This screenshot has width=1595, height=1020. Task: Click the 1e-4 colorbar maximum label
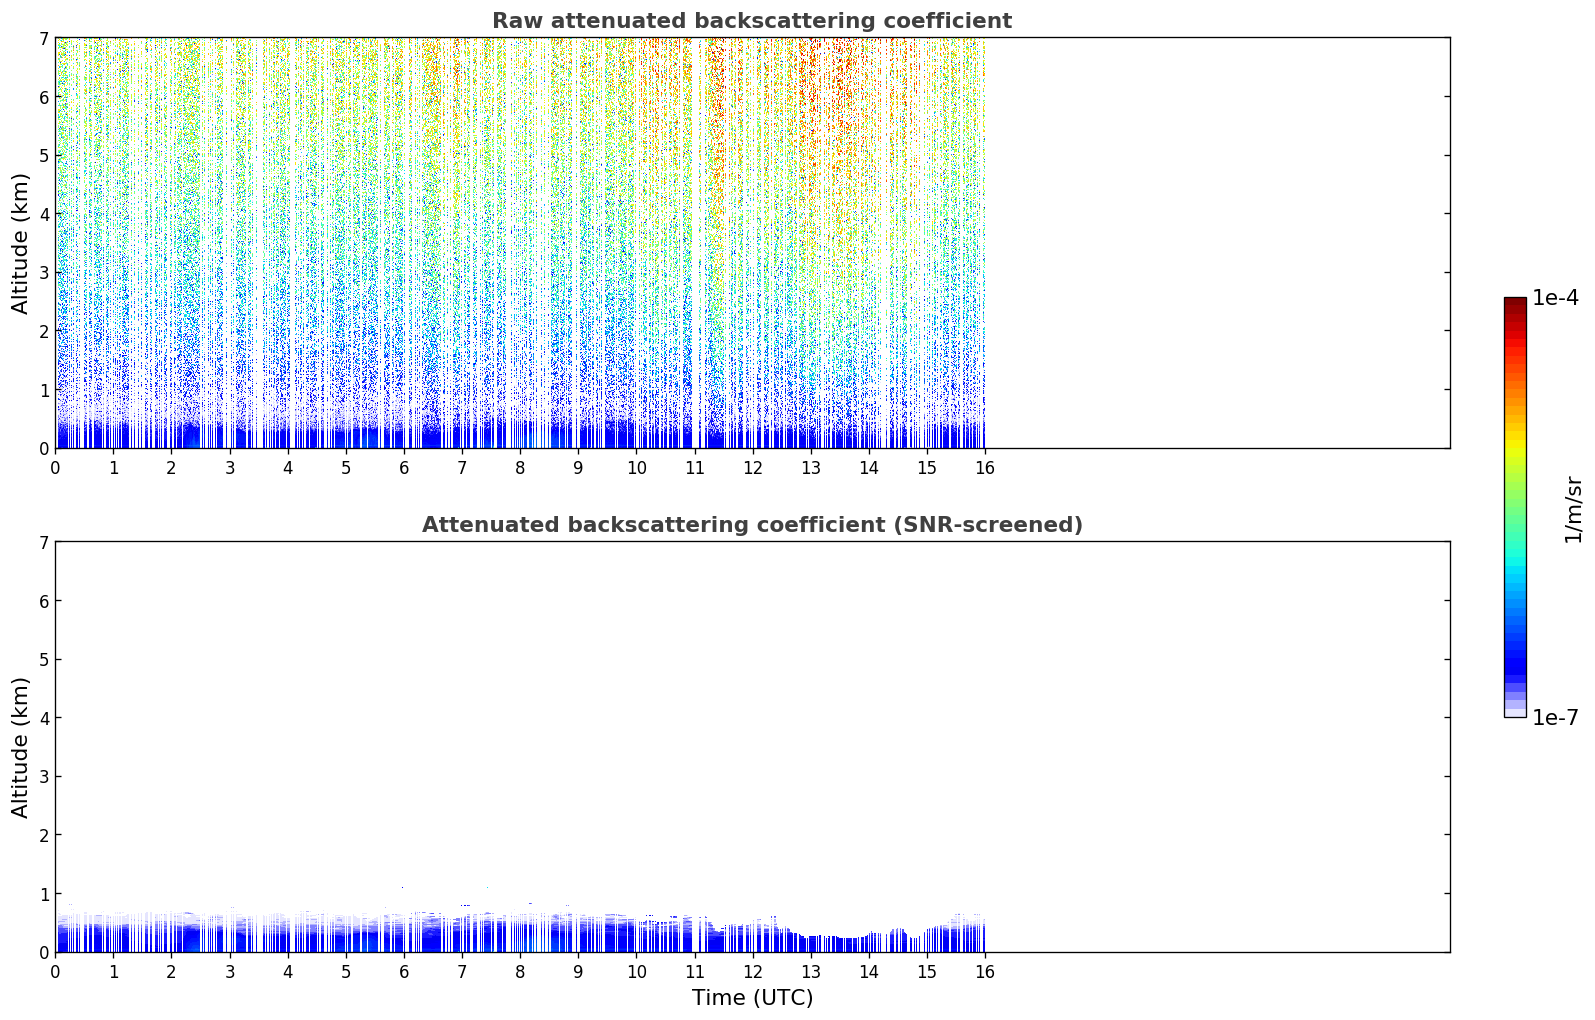pyautogui.click(x=1555, y=298)
